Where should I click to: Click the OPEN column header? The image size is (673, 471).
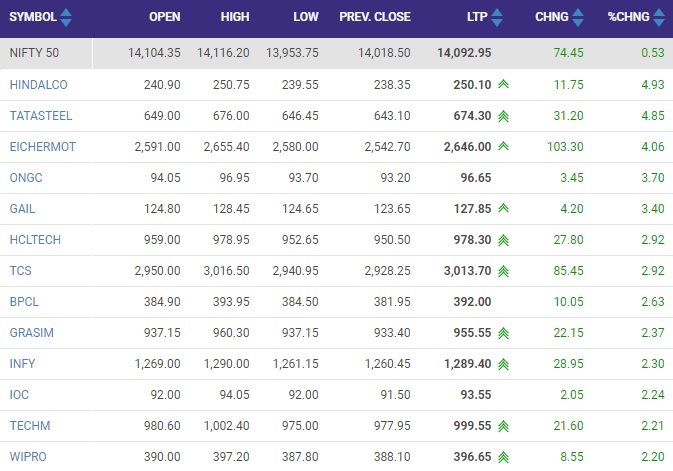[165, 17]
